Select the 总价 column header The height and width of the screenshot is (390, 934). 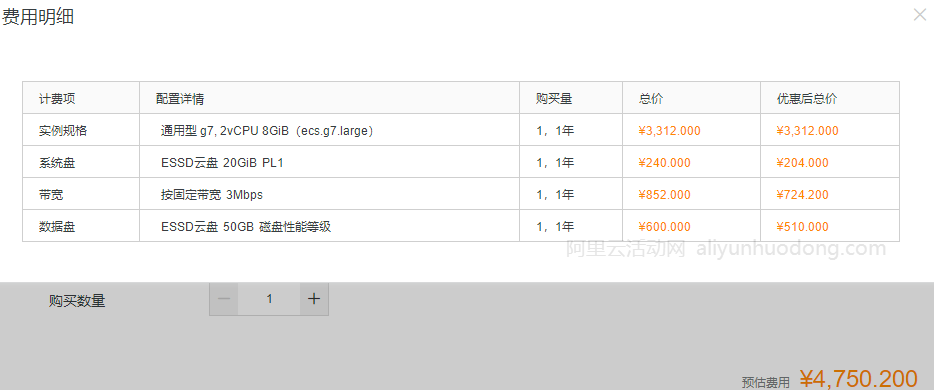651,99
